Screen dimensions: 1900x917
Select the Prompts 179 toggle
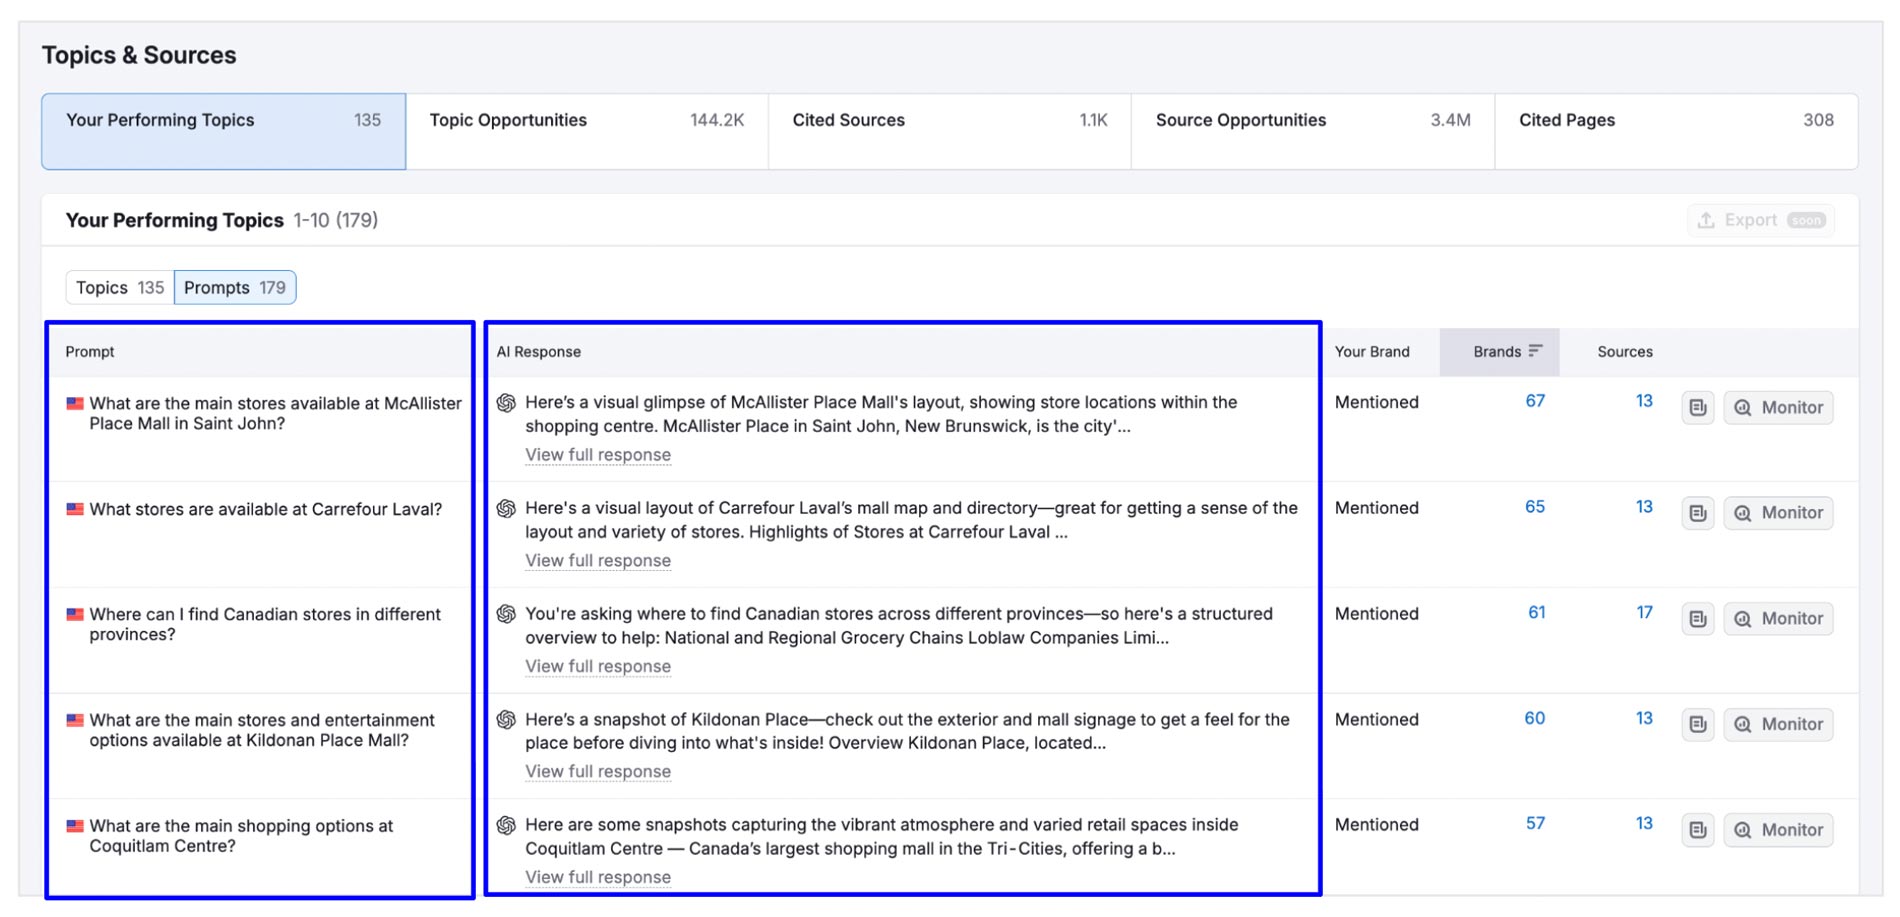tap(234, 287)
